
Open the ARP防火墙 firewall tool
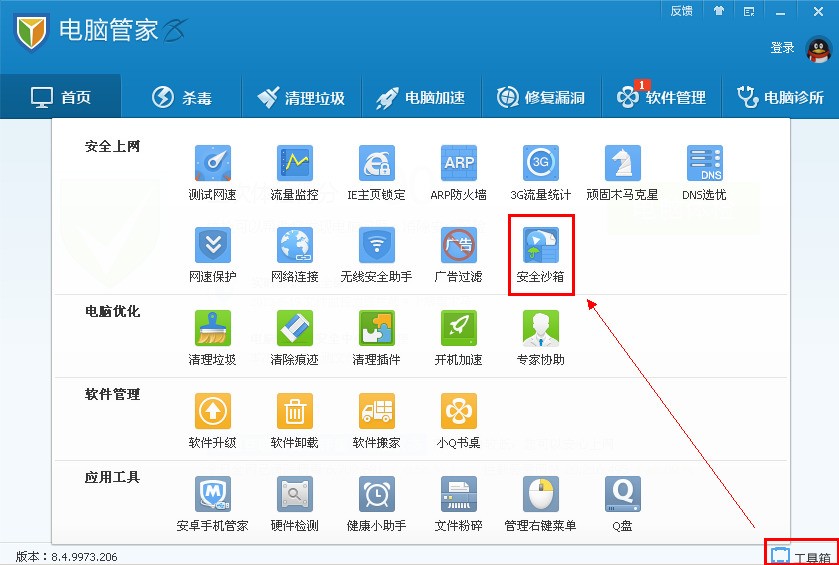pyautogui.click(x=459, y=173)
